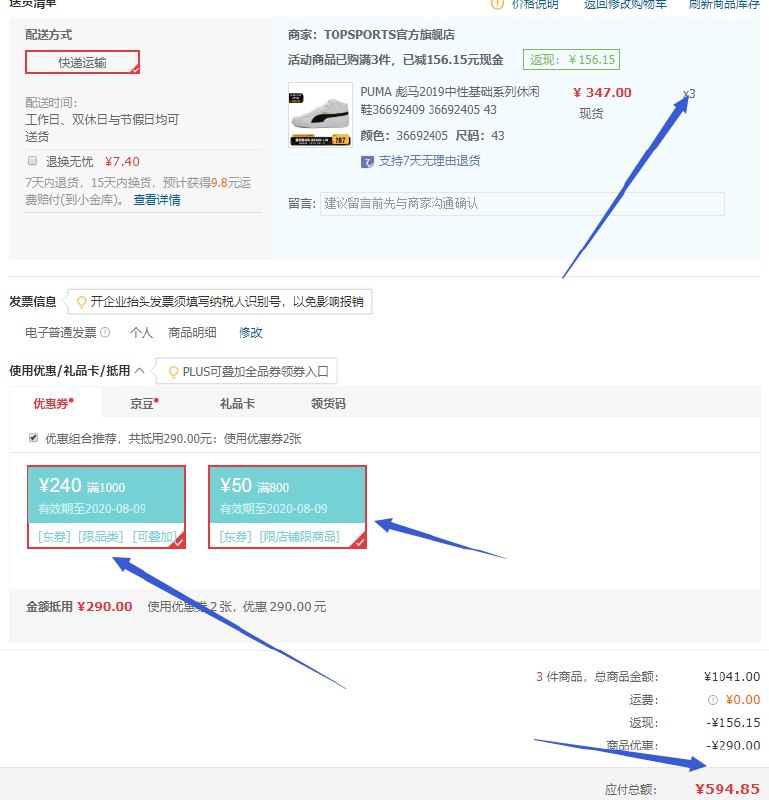
Task: Click the 返现 ¥156.15 badge
Action: [571, 60]
